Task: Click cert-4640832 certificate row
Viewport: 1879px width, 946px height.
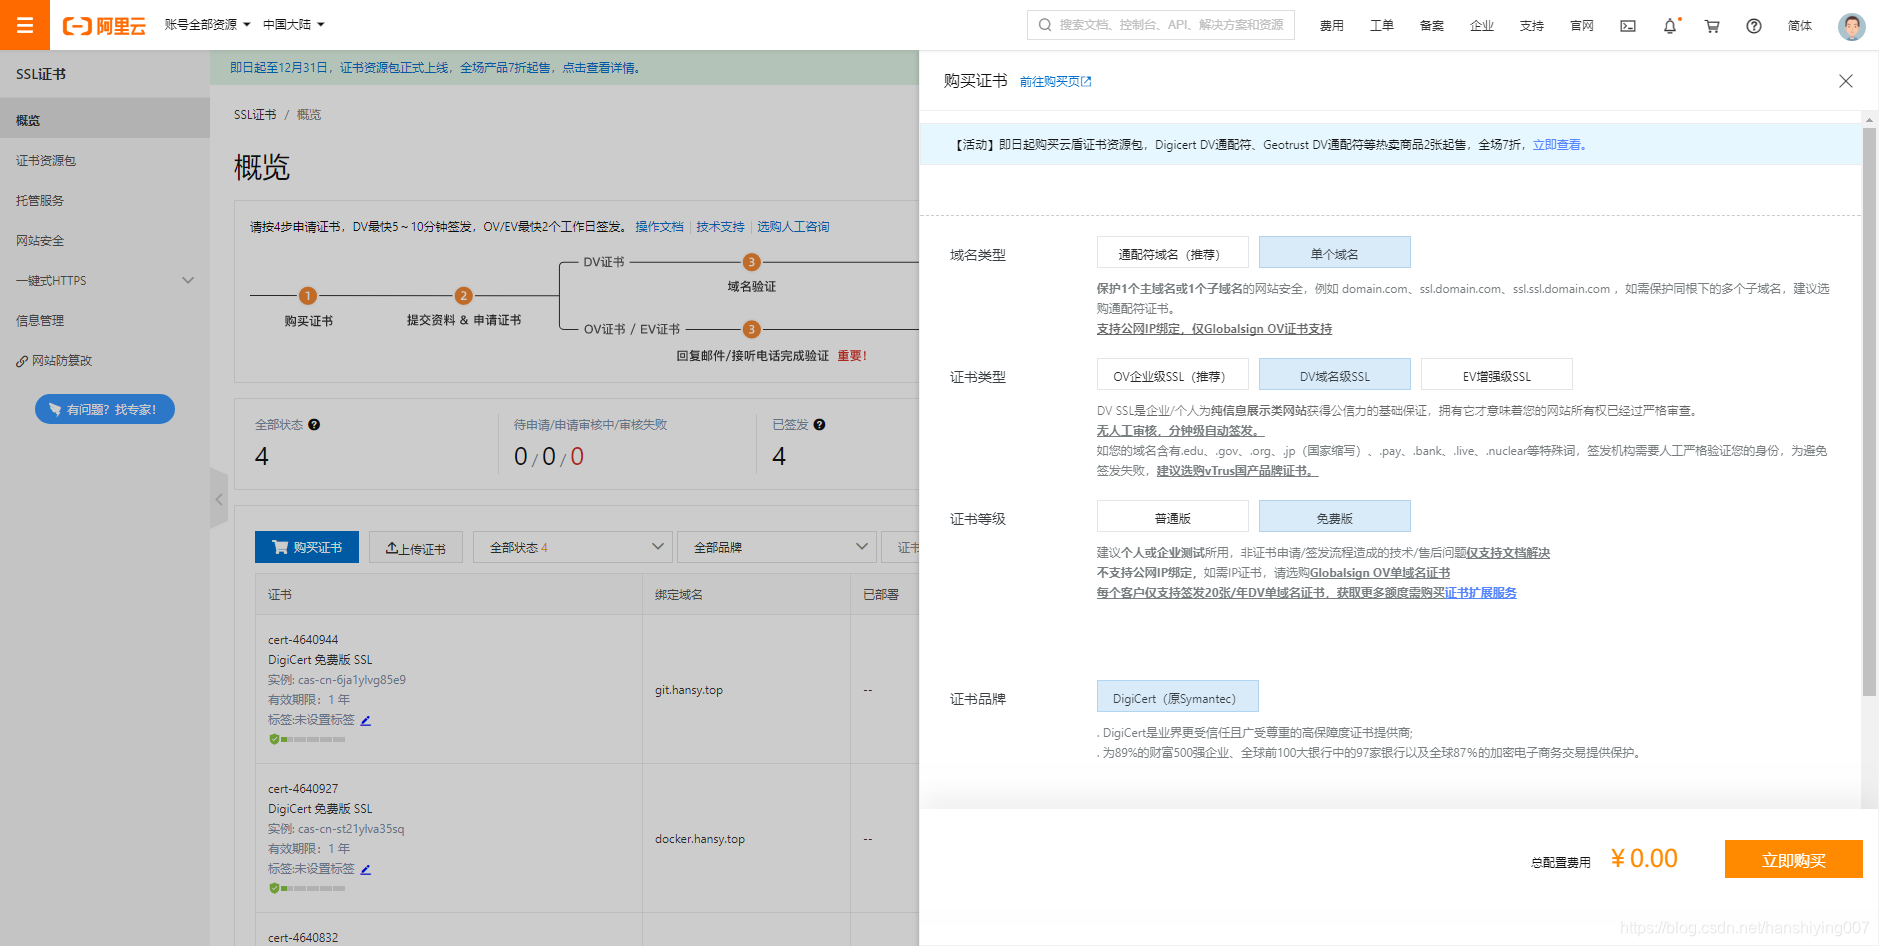Action: coord(303,937)
